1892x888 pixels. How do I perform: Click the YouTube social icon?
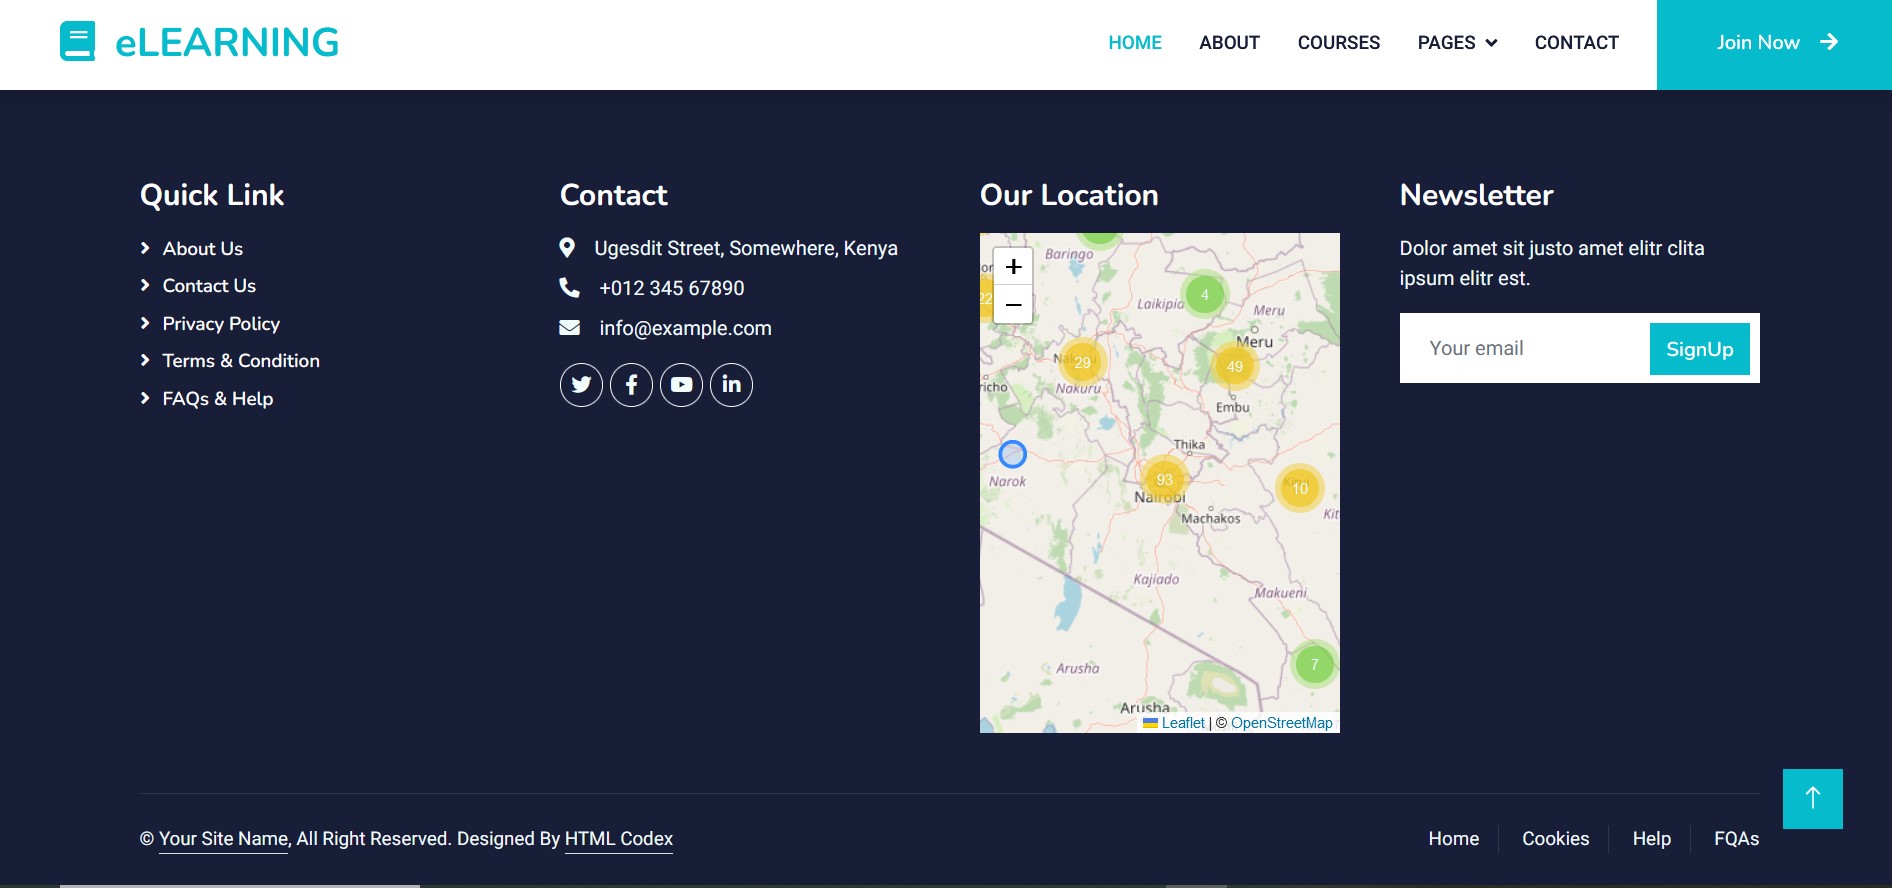pos(681,385)
